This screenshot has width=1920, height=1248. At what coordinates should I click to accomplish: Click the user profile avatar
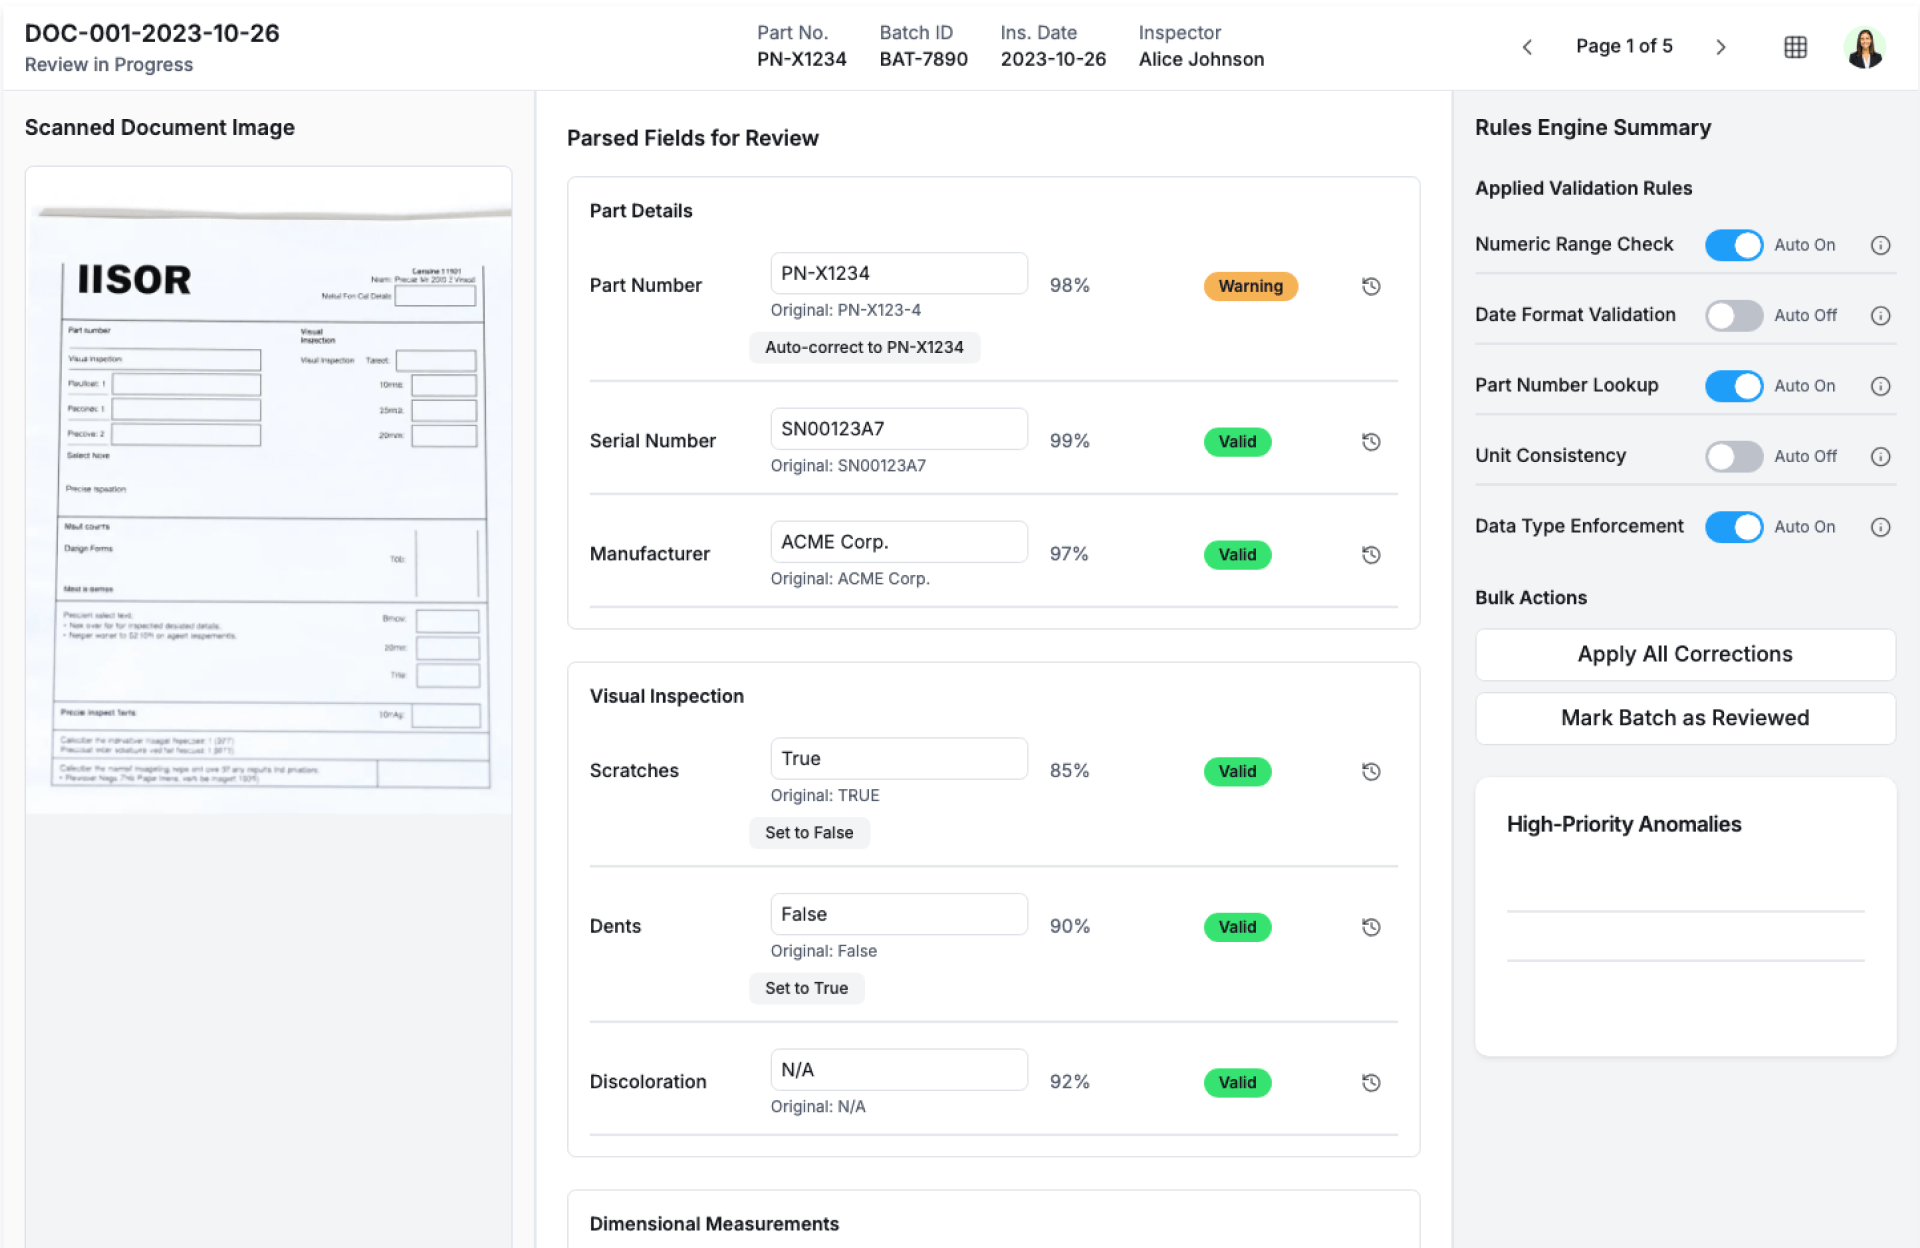click(1864, 47)
